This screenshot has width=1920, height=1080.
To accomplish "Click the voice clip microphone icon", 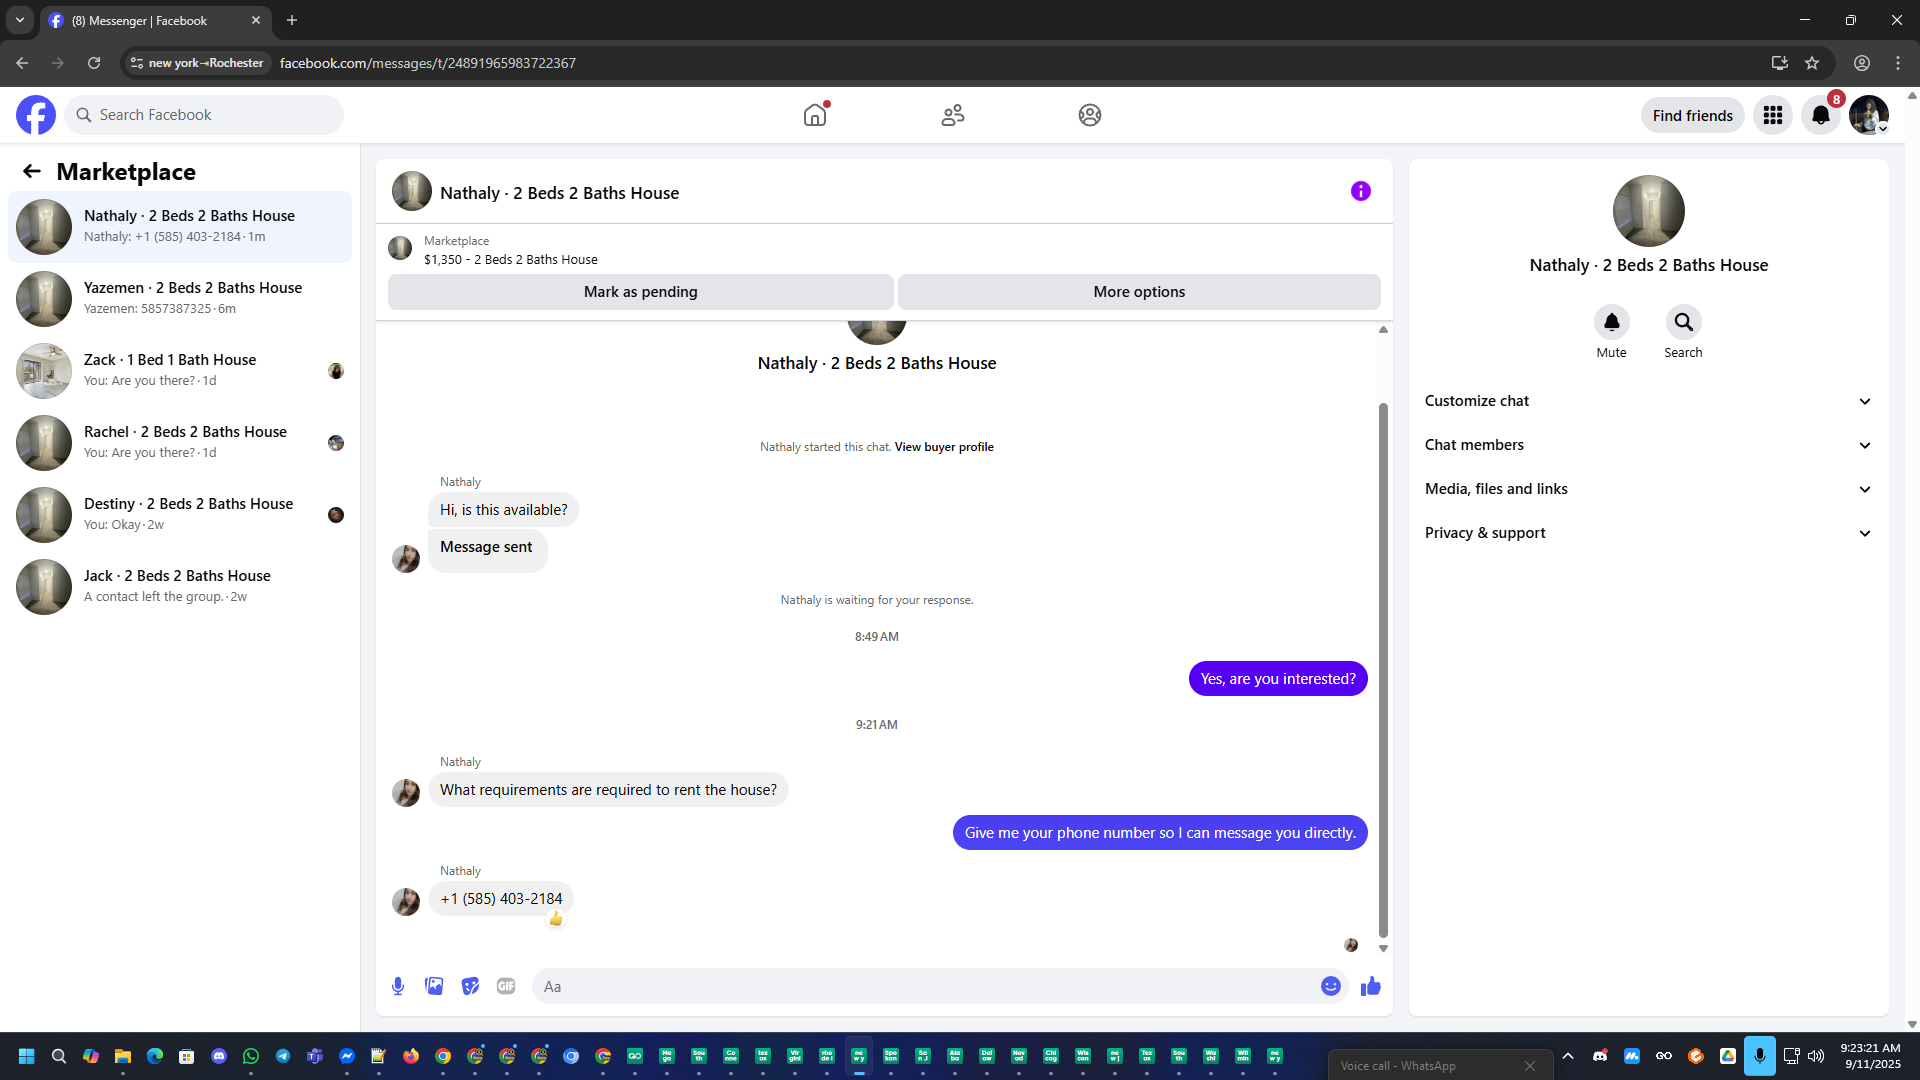I will point(398,986).
